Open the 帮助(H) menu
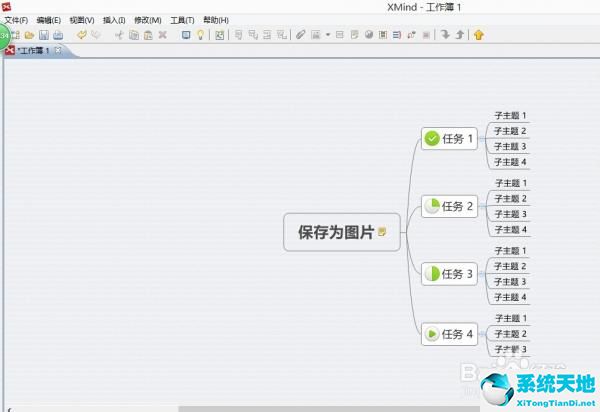 [x=216, y=20]
